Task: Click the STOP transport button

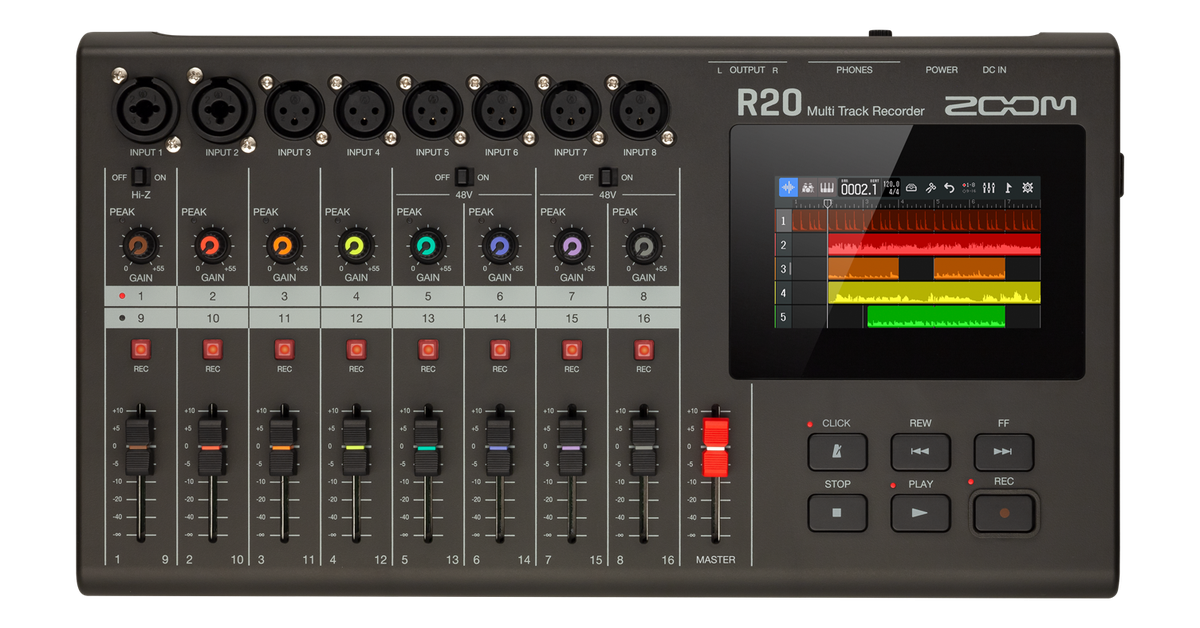Action: click(x=837, y=513)
